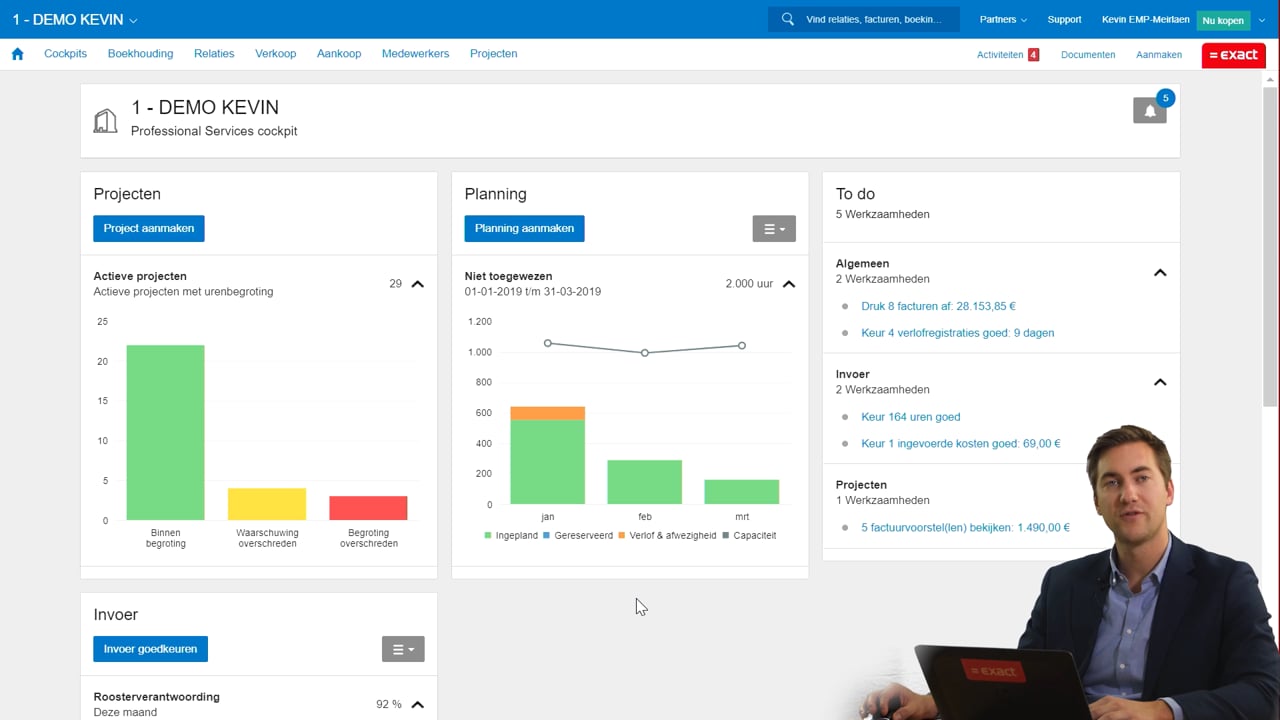Open the notification bell icon
This screenshot has height=720, width=1280.
tap(1149, 111)
